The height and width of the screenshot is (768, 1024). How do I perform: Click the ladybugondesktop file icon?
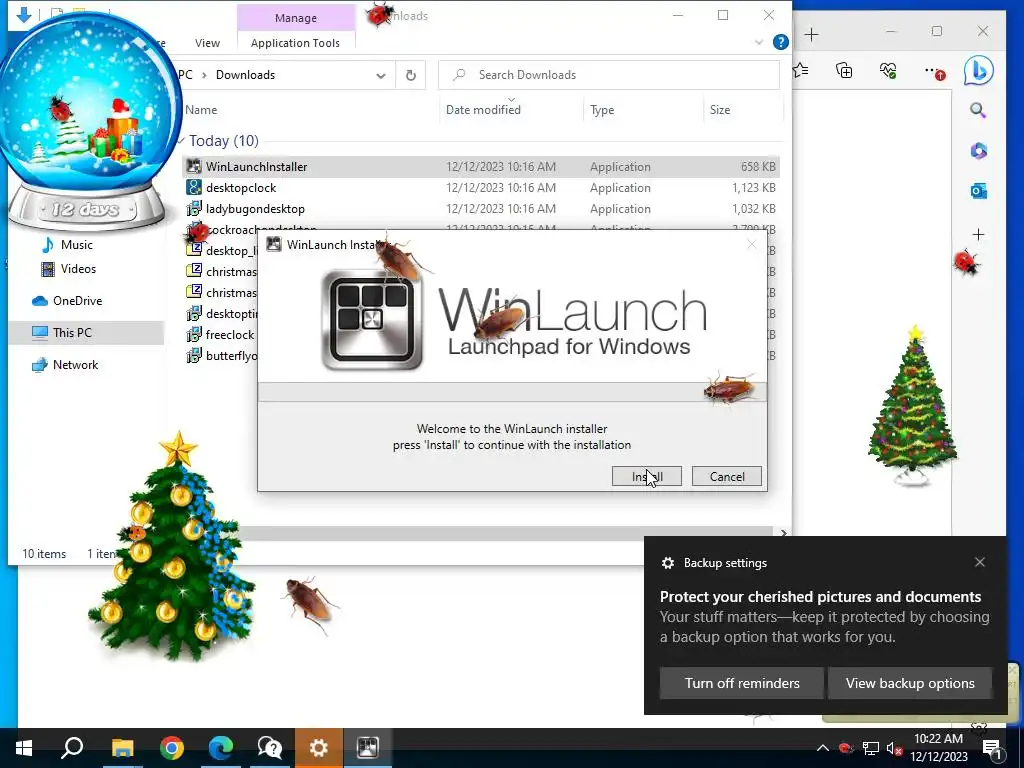[x=194, y=208]
